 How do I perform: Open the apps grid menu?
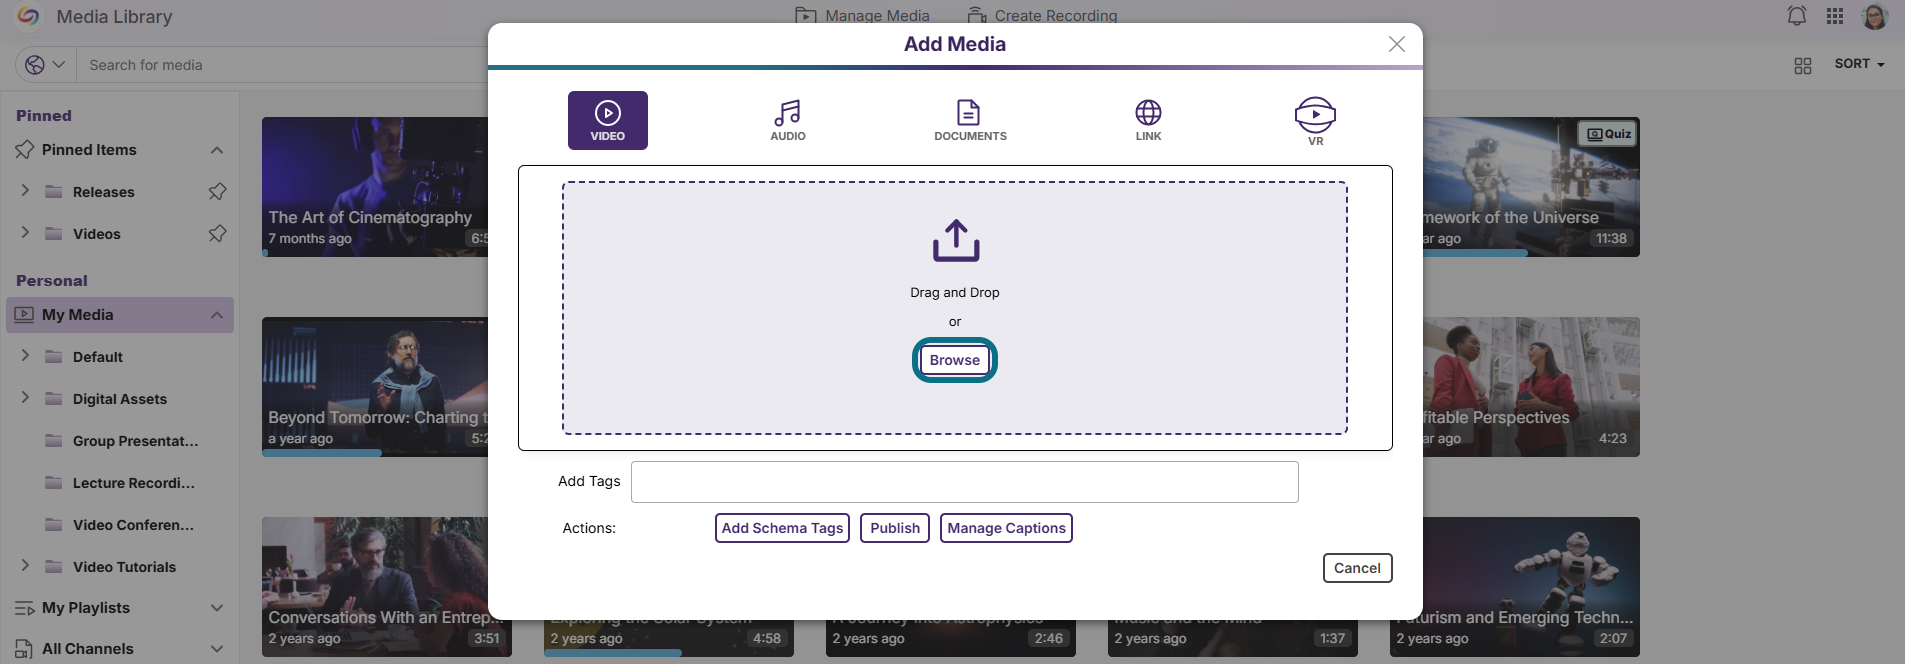pyautogui.click(x=1834, y=16)
